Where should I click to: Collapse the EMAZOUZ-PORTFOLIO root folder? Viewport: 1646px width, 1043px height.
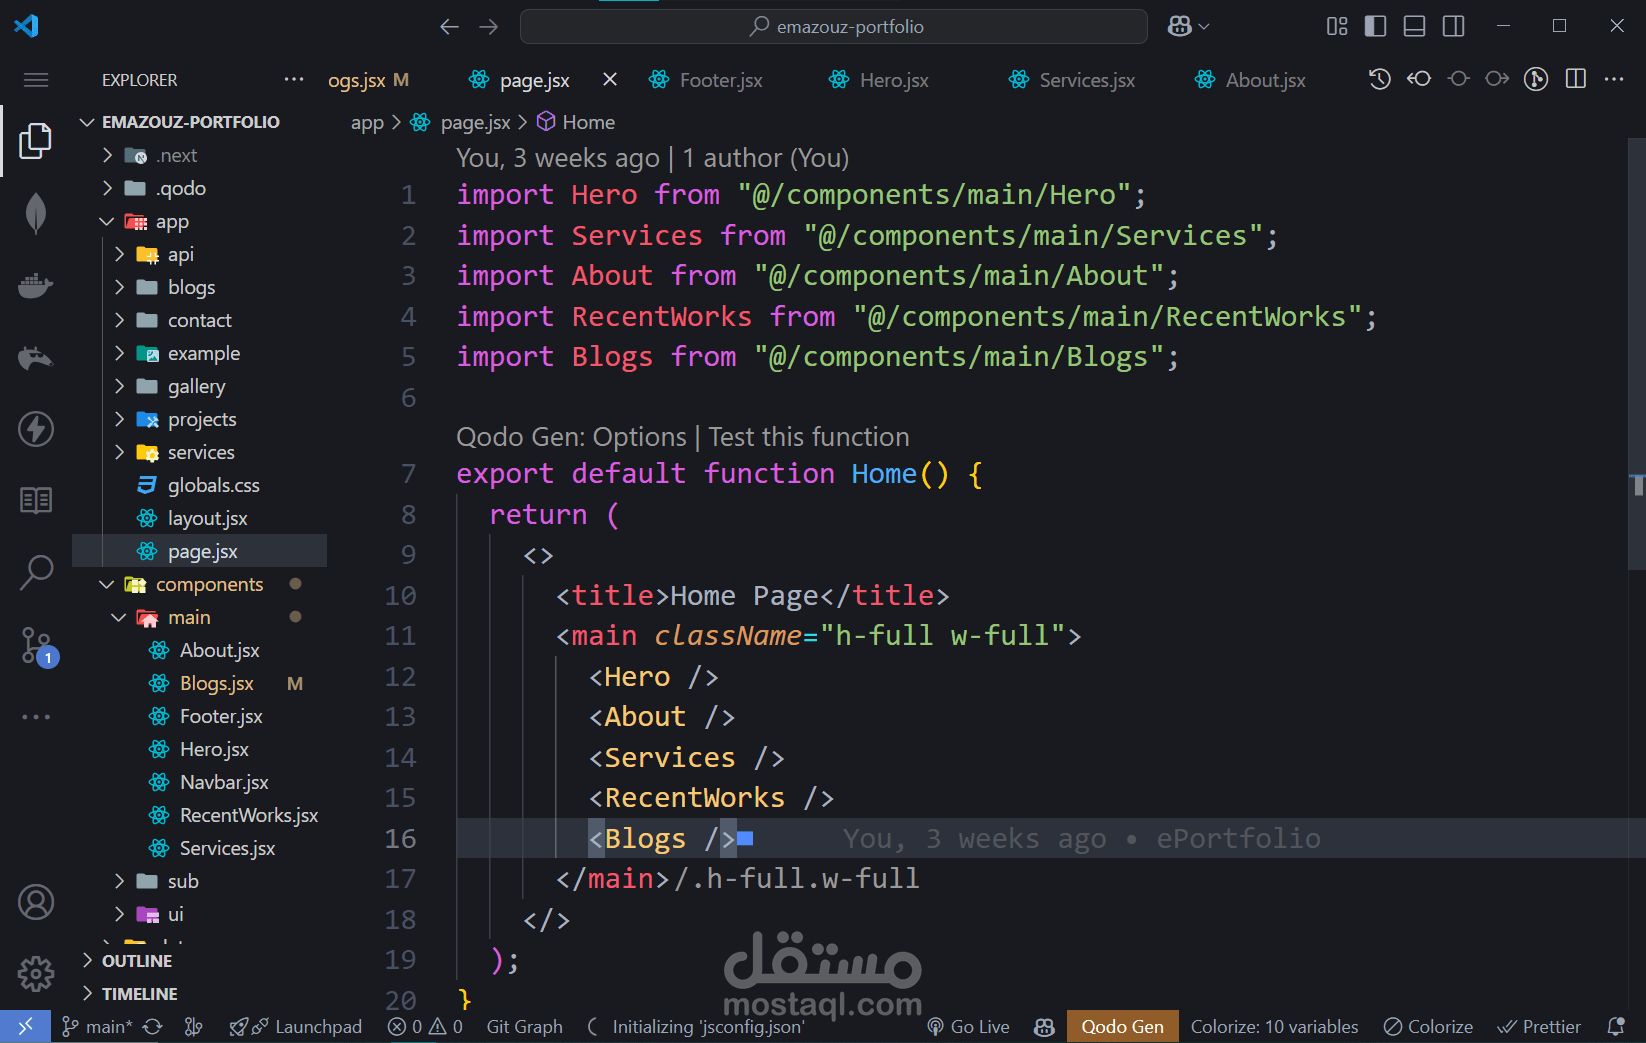tap(87, 122)
